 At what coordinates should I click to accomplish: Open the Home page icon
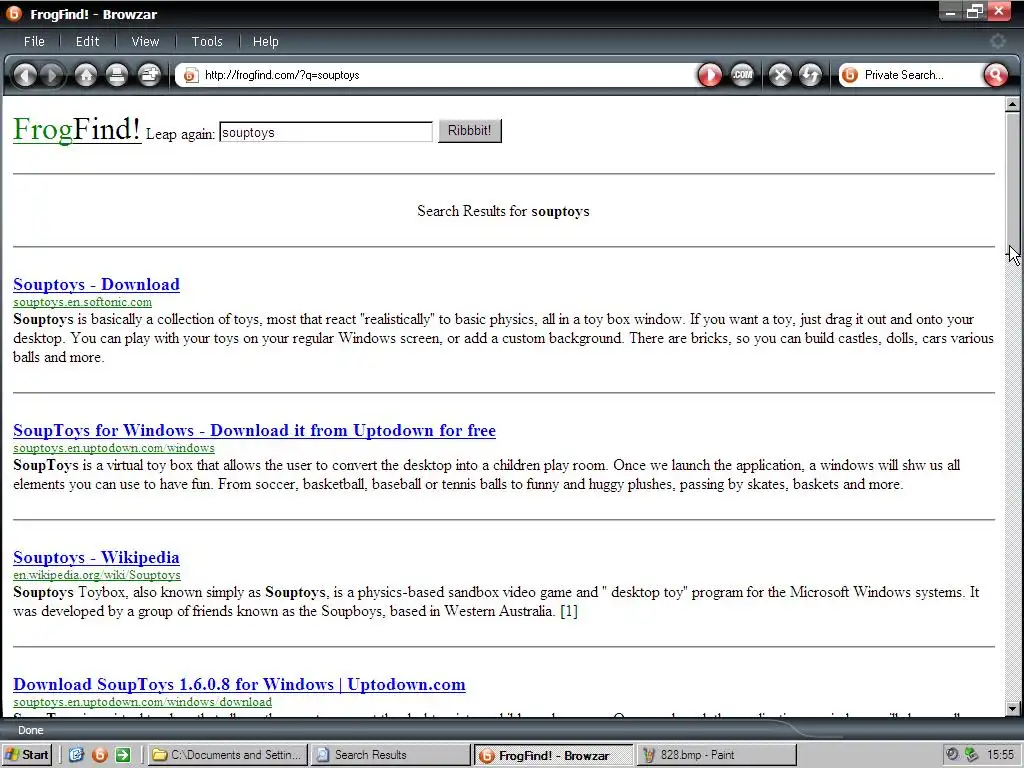(x=86, y=75)
